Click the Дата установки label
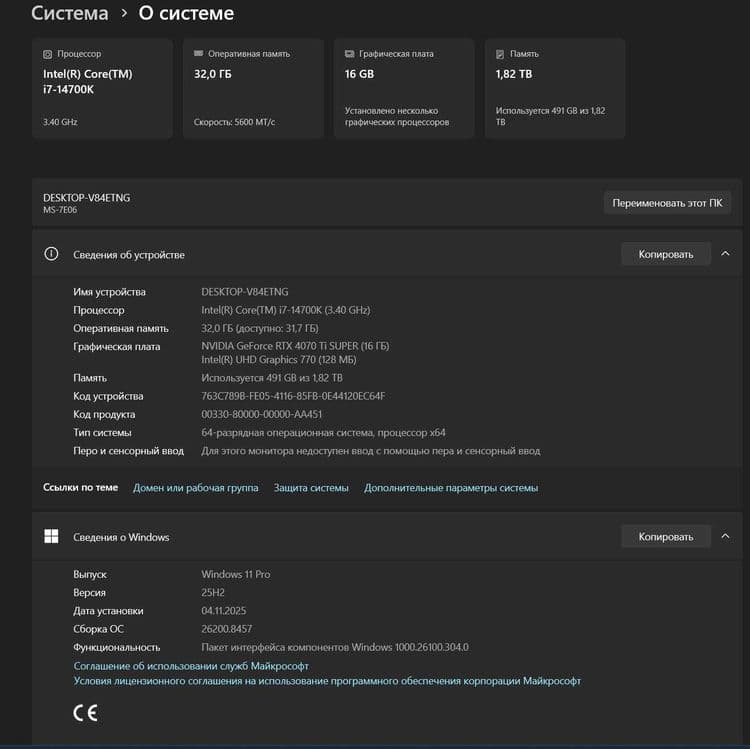This screenshot has width=750, height=749. (x=108, y=610)
